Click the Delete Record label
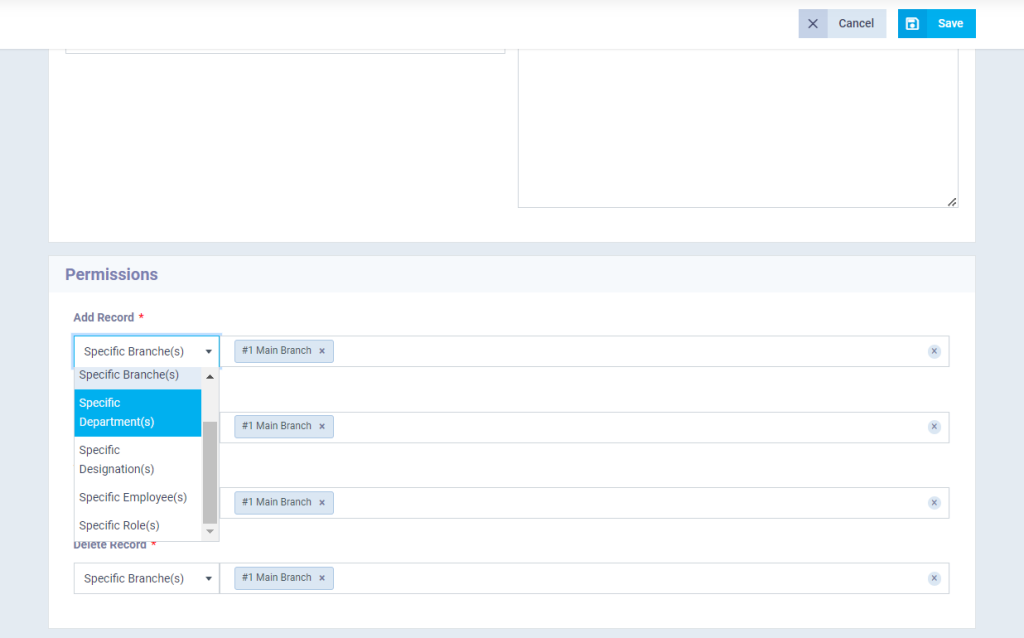Image resolution: width=1024 pixels, height=638 pixels. pos(110,545)
